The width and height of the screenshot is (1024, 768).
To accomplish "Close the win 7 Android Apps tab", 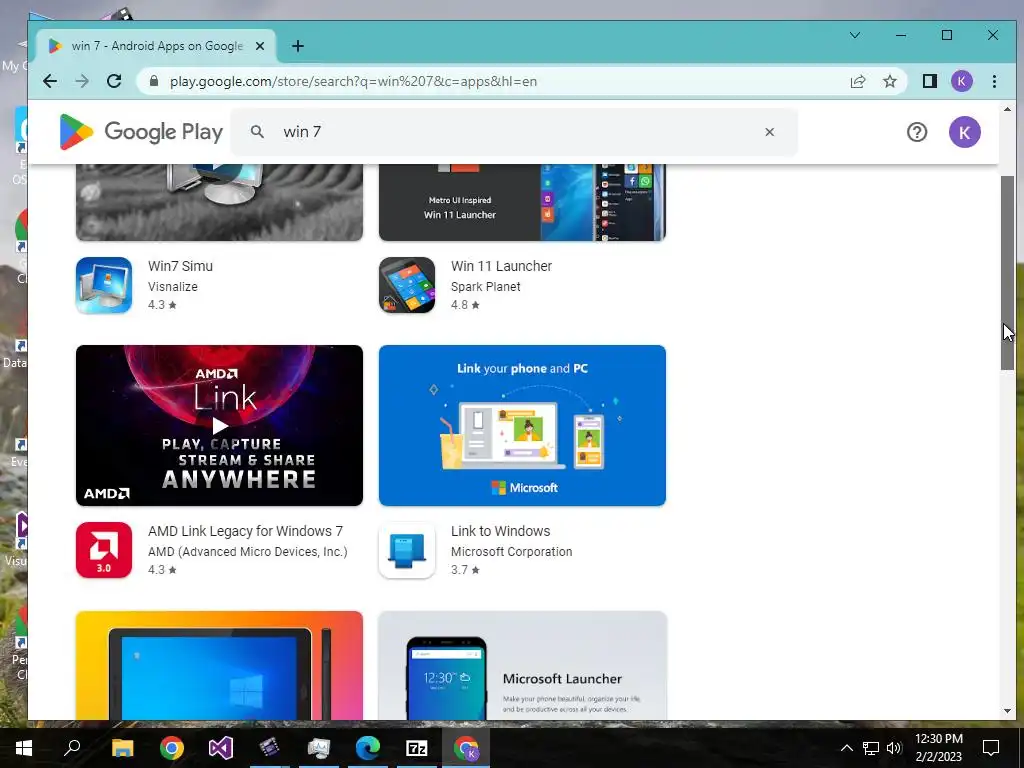I will (260, 46).
